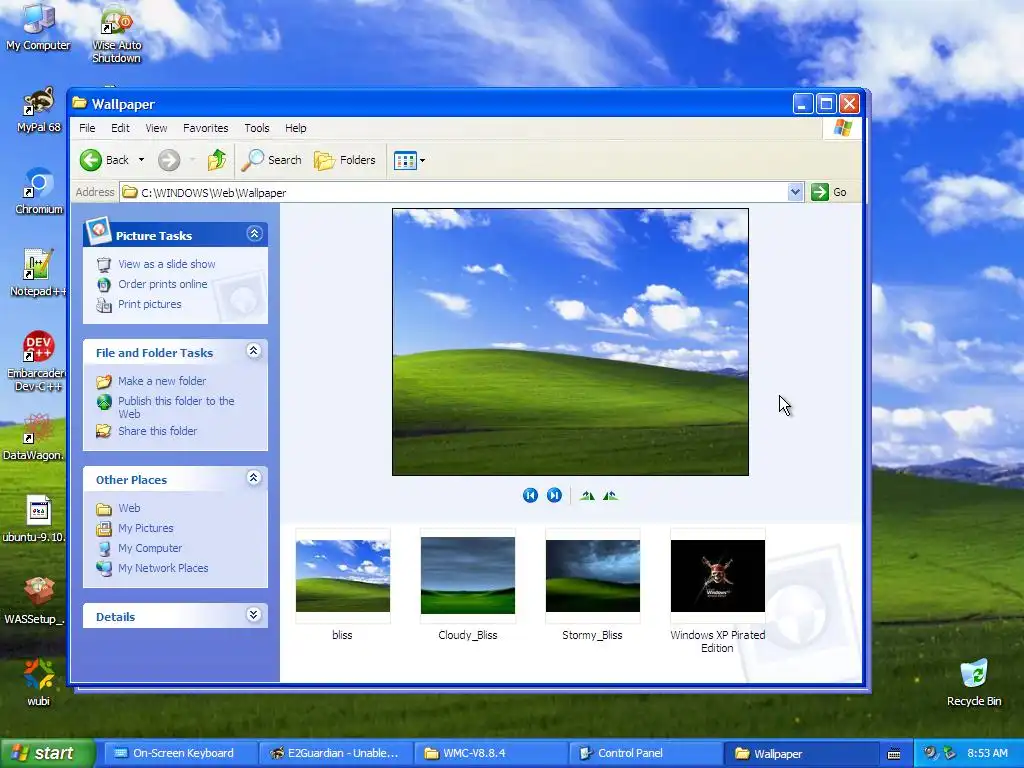Collapse the File and Folder Tasks panel

pos(254,351)
